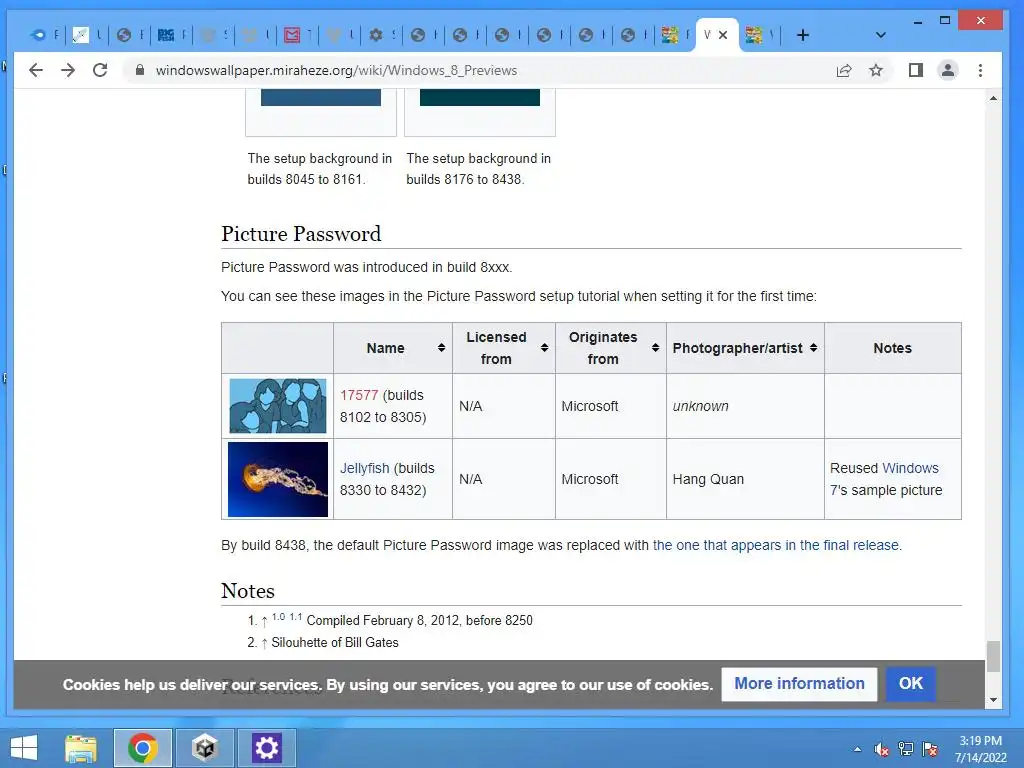This screenshot has width=1024, height=768.
Task: Open the Windows Start menu
Action: click(x=24, y=748)
